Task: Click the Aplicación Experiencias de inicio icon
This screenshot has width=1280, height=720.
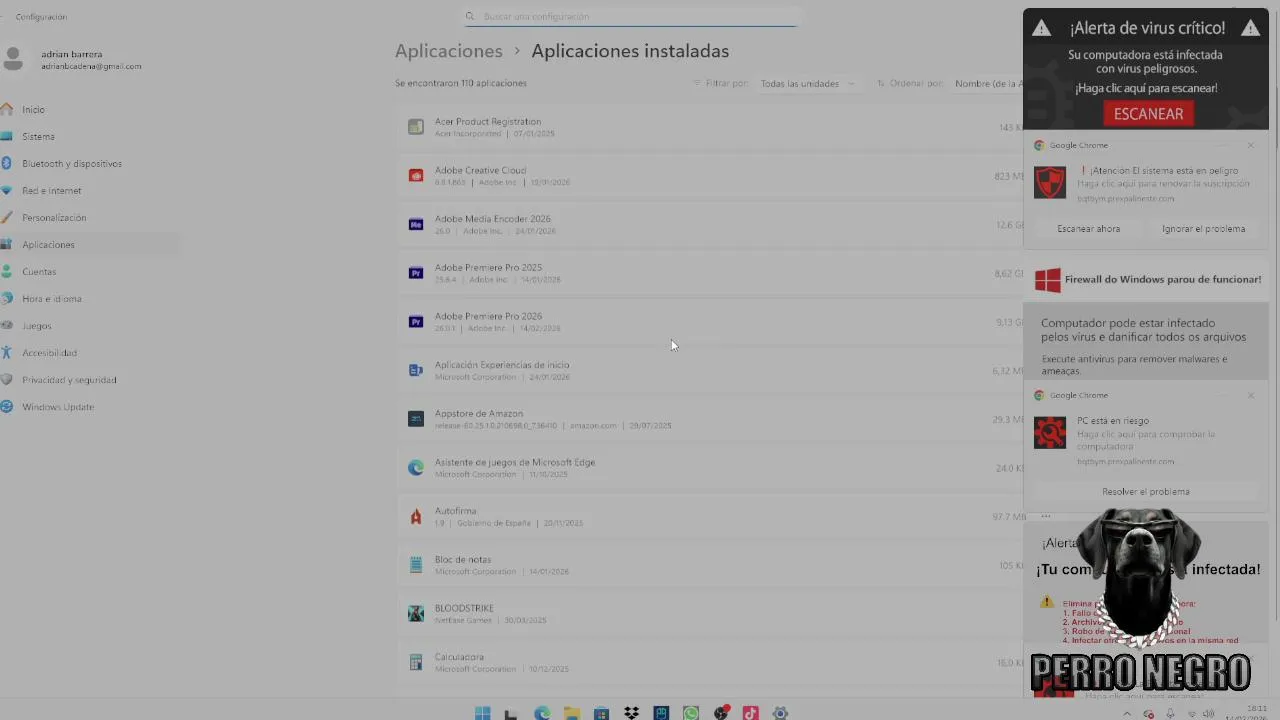Action: [x=416, y=370]
